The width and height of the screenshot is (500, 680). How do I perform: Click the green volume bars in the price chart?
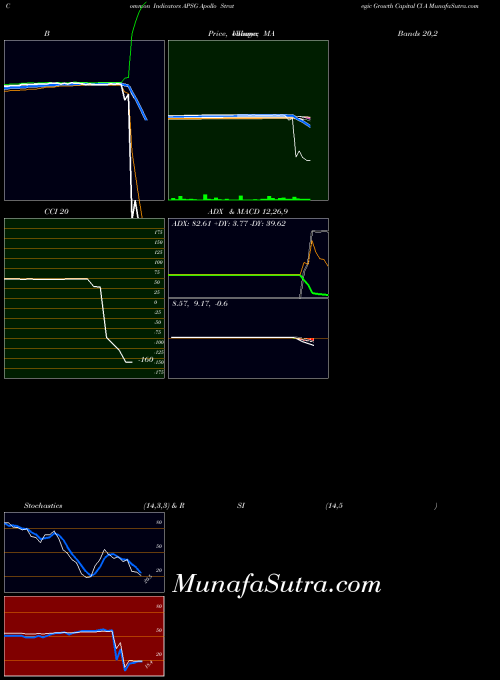click(x=240, y=198)
